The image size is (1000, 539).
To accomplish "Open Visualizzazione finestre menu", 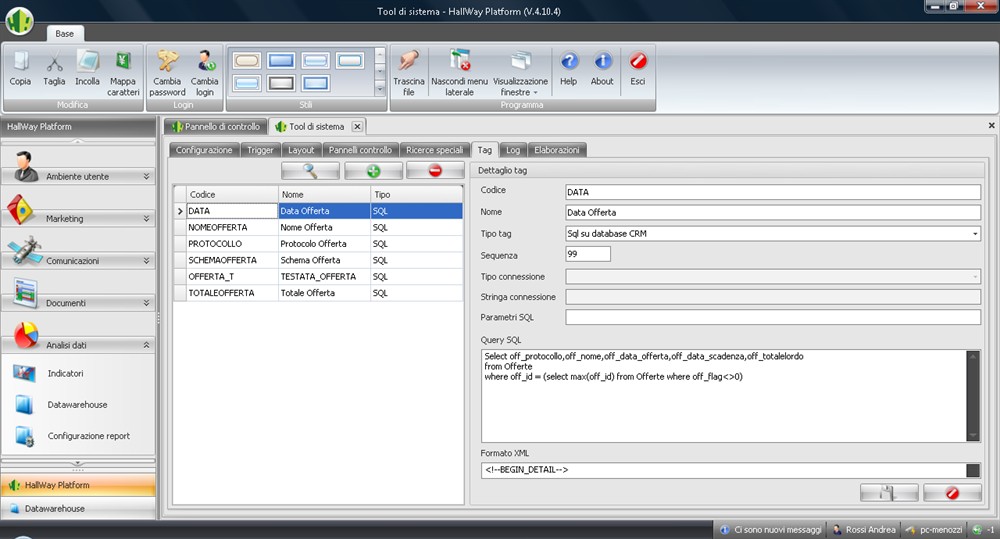I will [520, 73].
